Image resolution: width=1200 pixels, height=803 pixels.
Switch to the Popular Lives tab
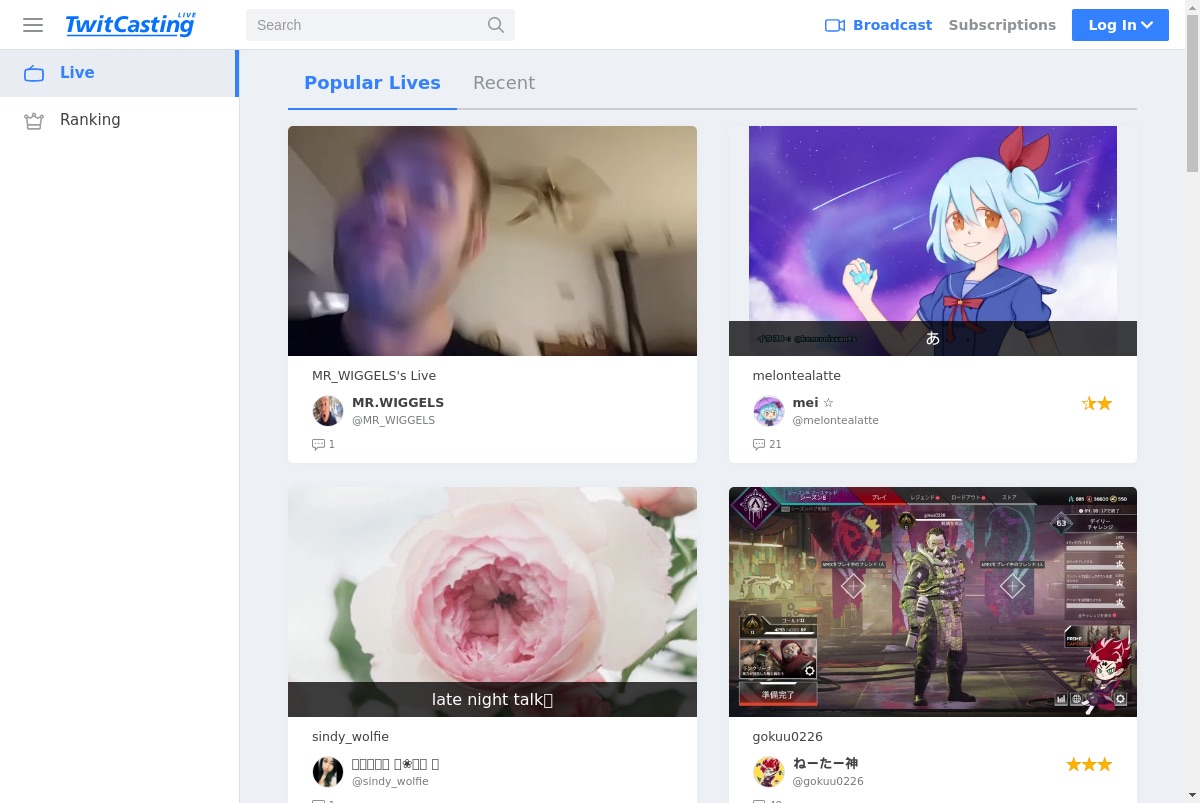(372, 83)
